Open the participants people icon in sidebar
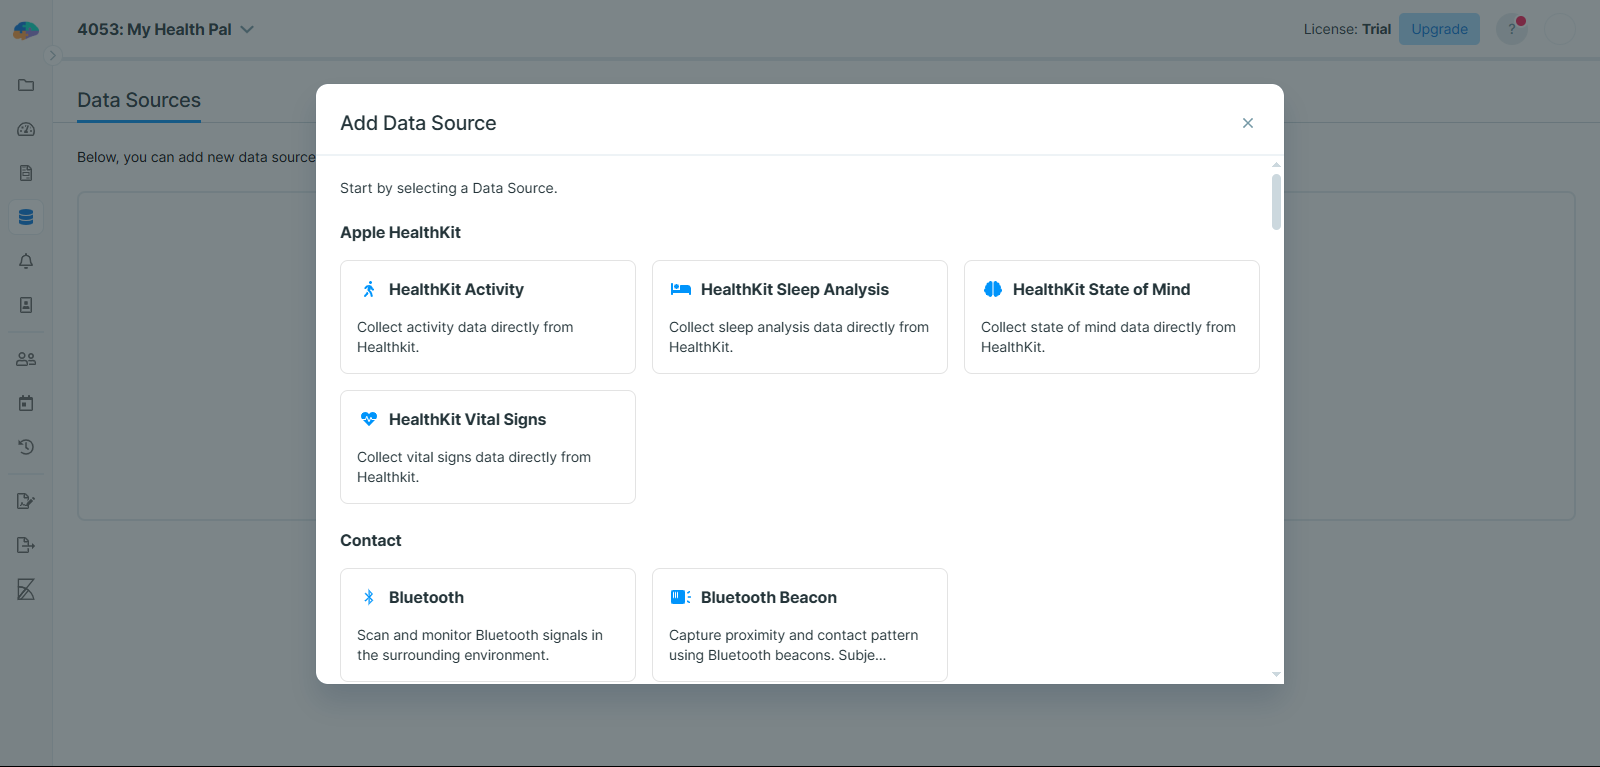Screen dimensions: 1600x767 [26, 359]
